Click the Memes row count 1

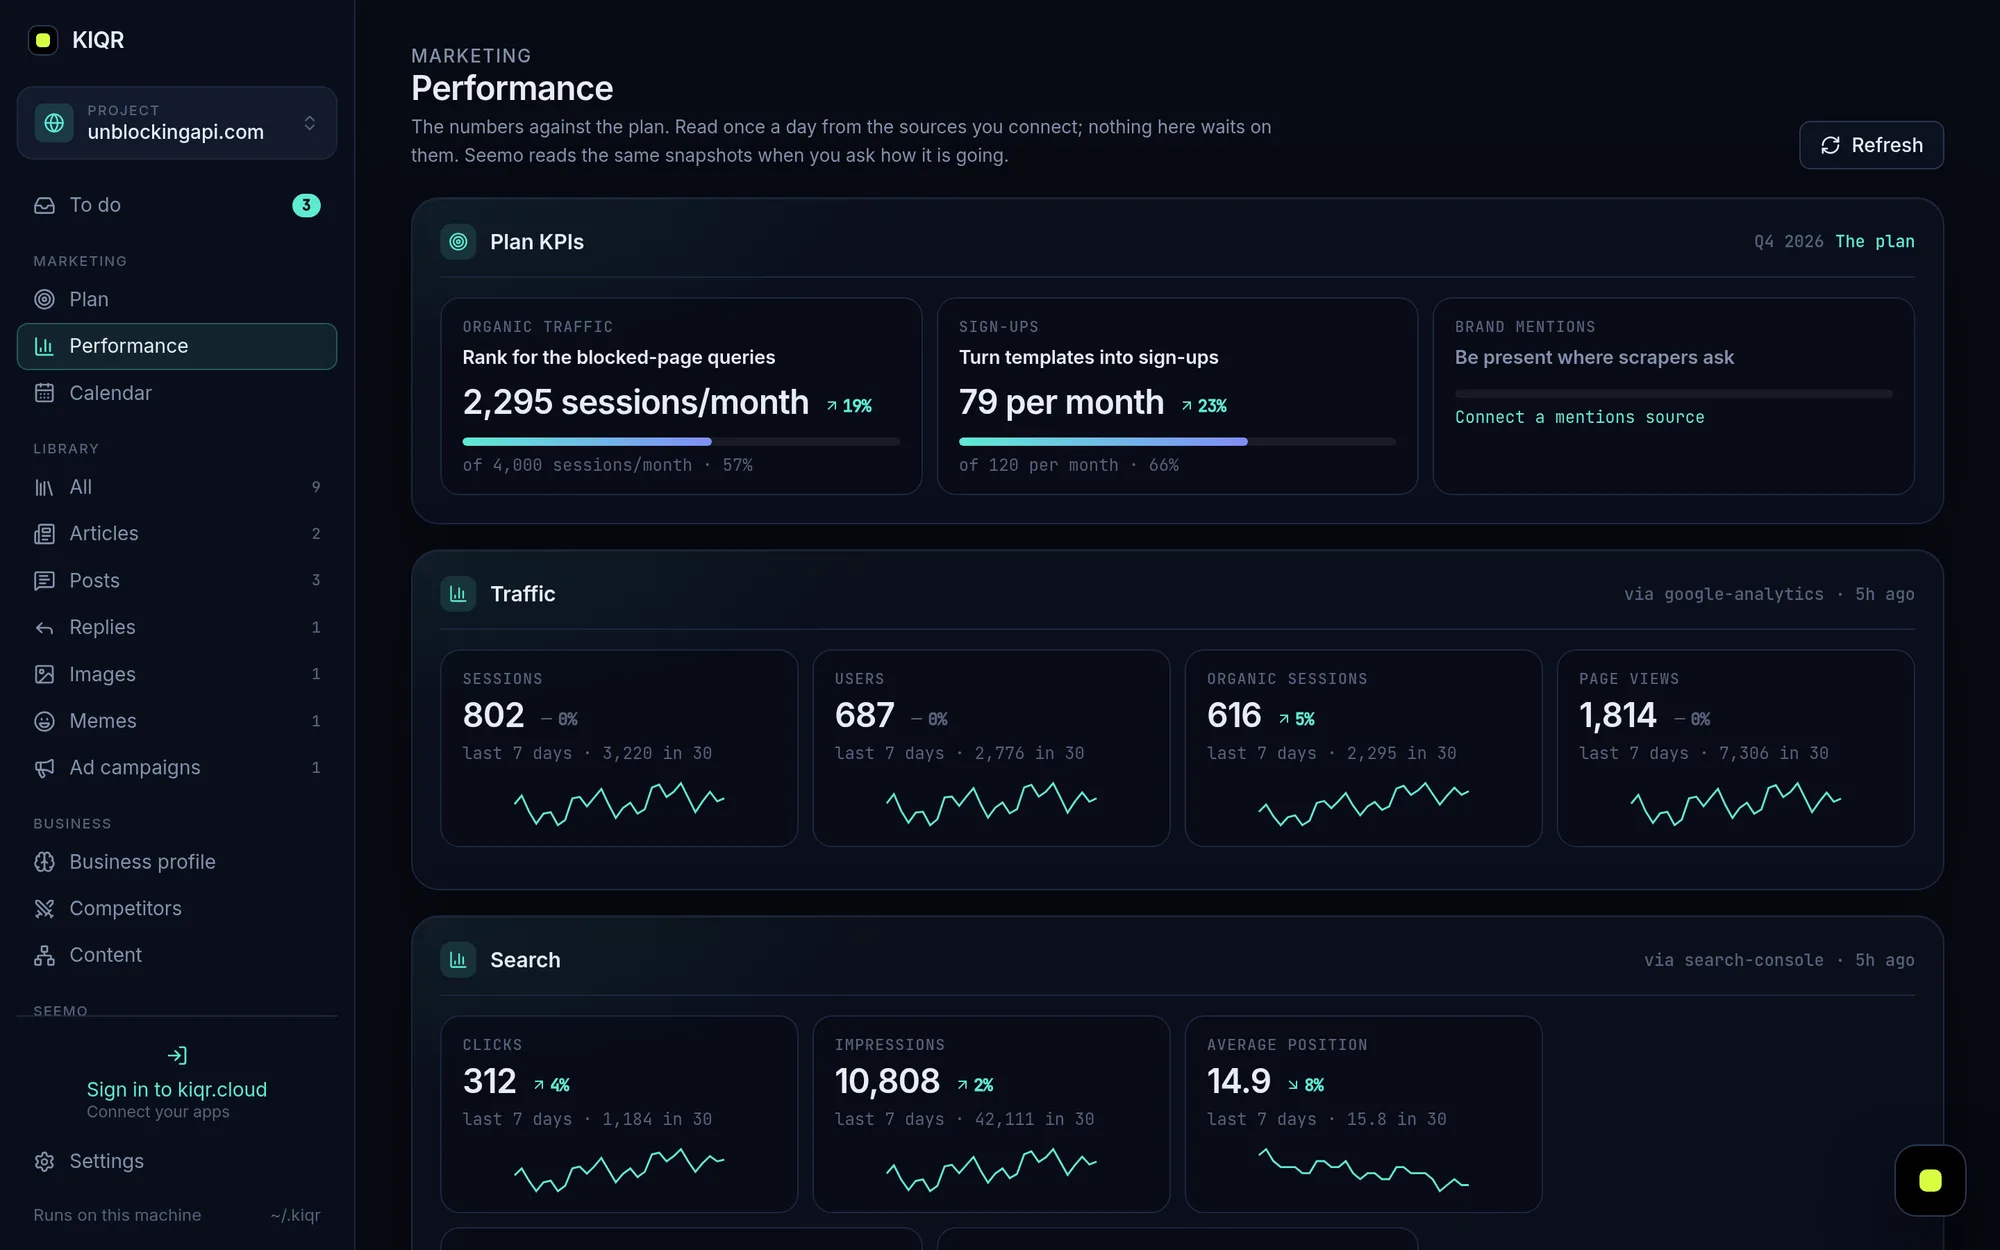(316, 721)
